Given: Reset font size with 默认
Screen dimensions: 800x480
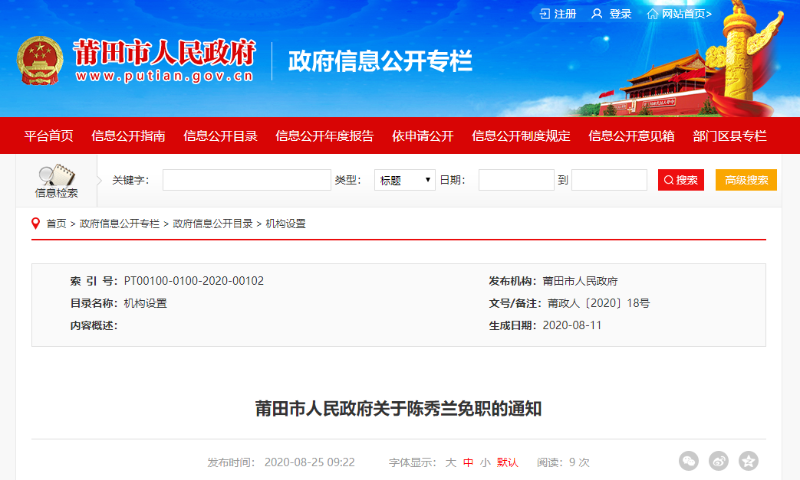Looking at the screenshot, I should coord(508,462).
